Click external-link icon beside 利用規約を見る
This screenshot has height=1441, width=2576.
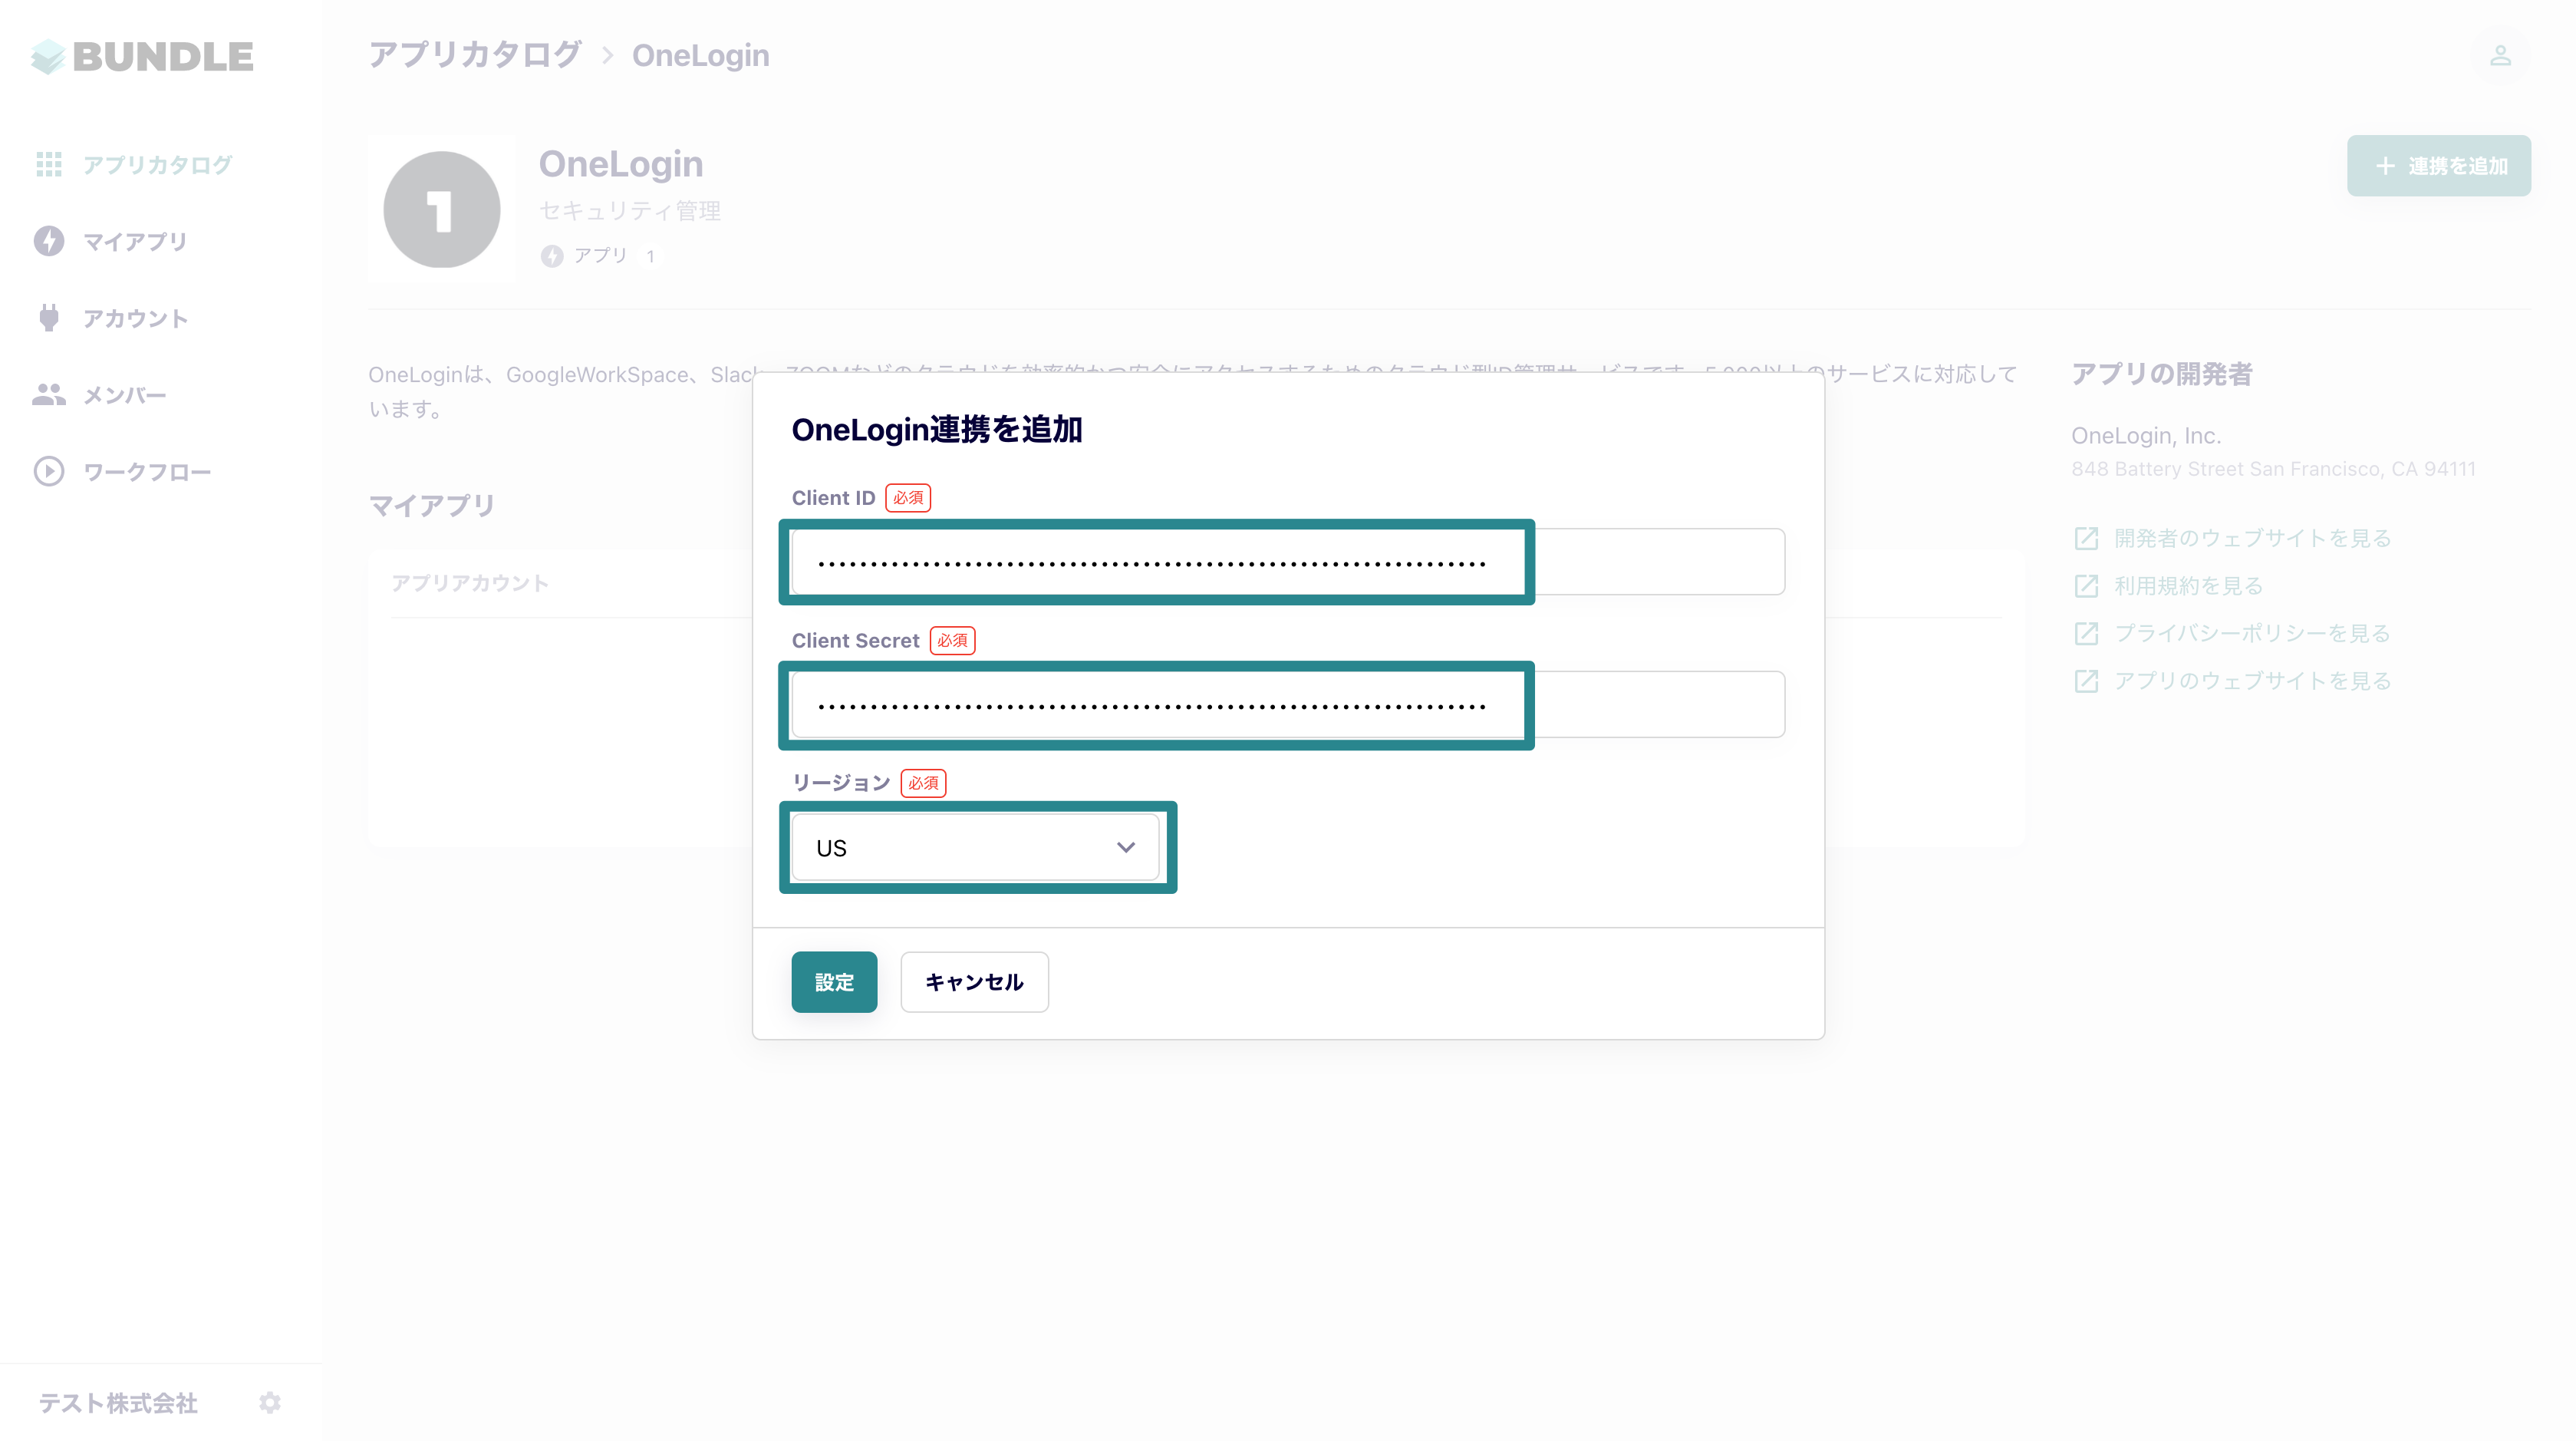pos(2086,586)
